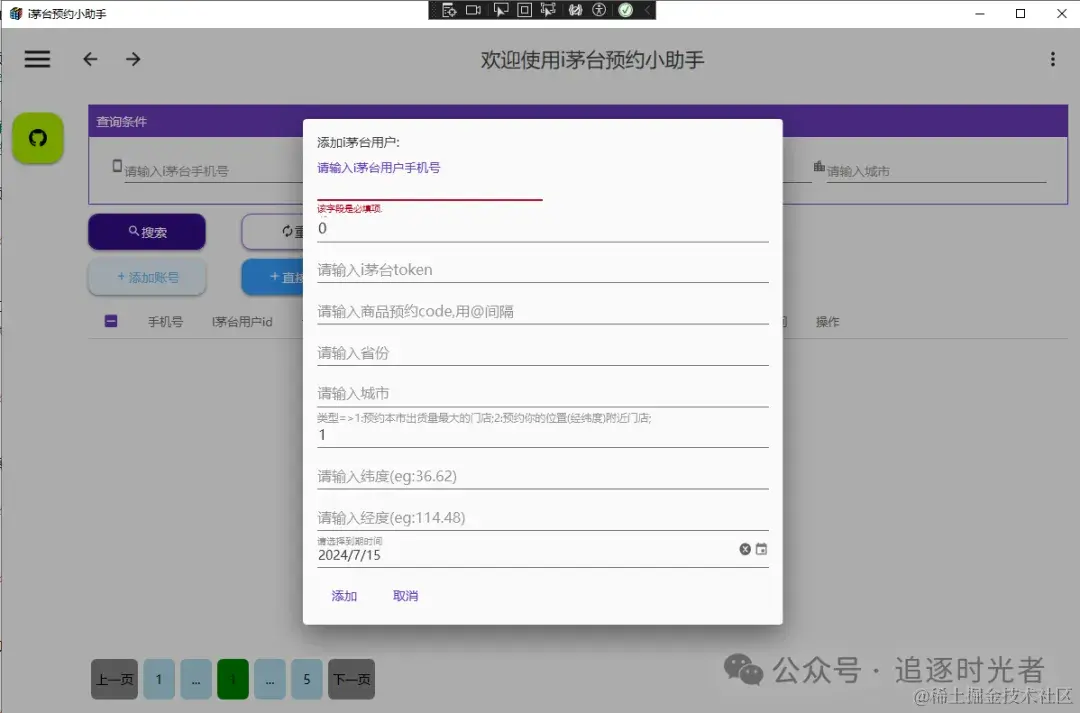1080x713 pixels.
Task: Click the green checkmark in the capture toolbar
Action: 627,11
